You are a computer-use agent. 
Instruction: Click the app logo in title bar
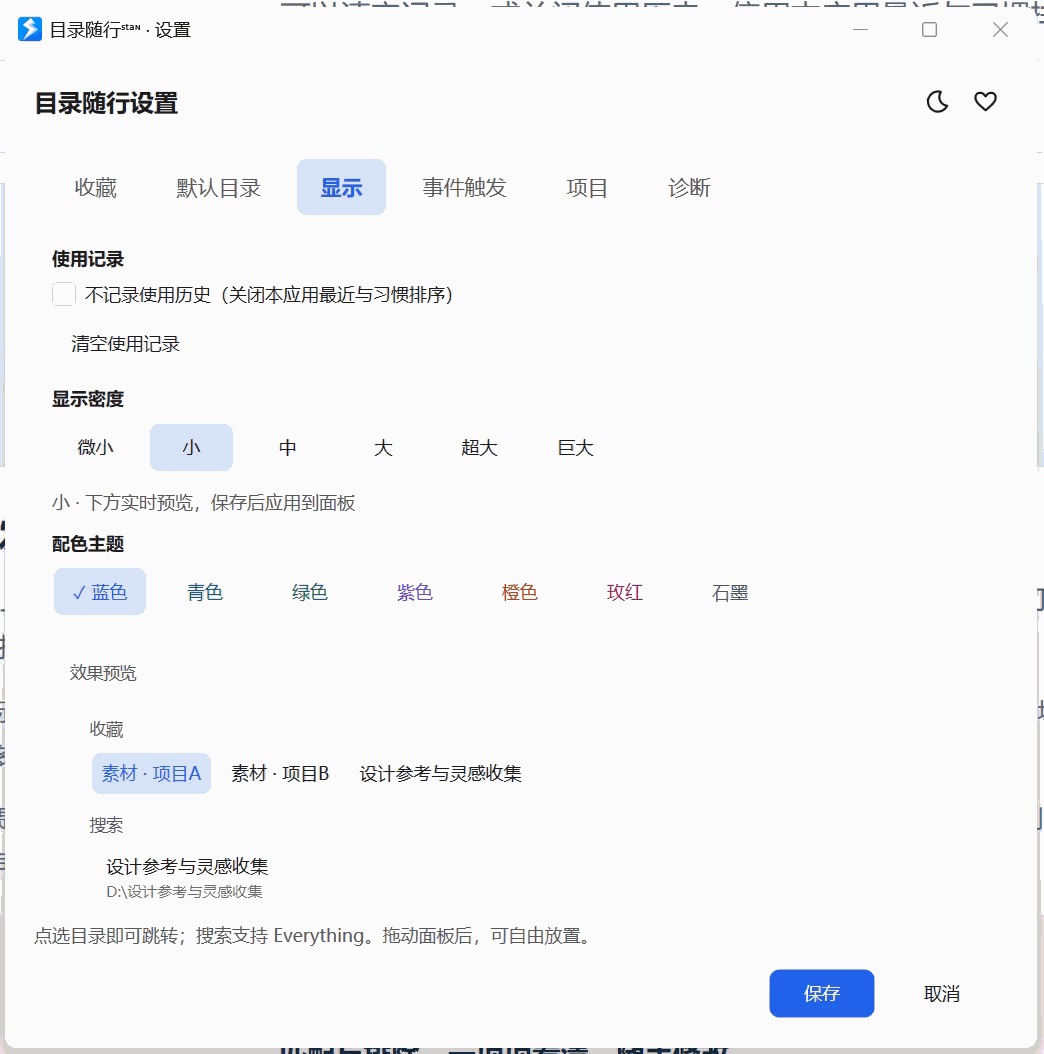(29, 29)
